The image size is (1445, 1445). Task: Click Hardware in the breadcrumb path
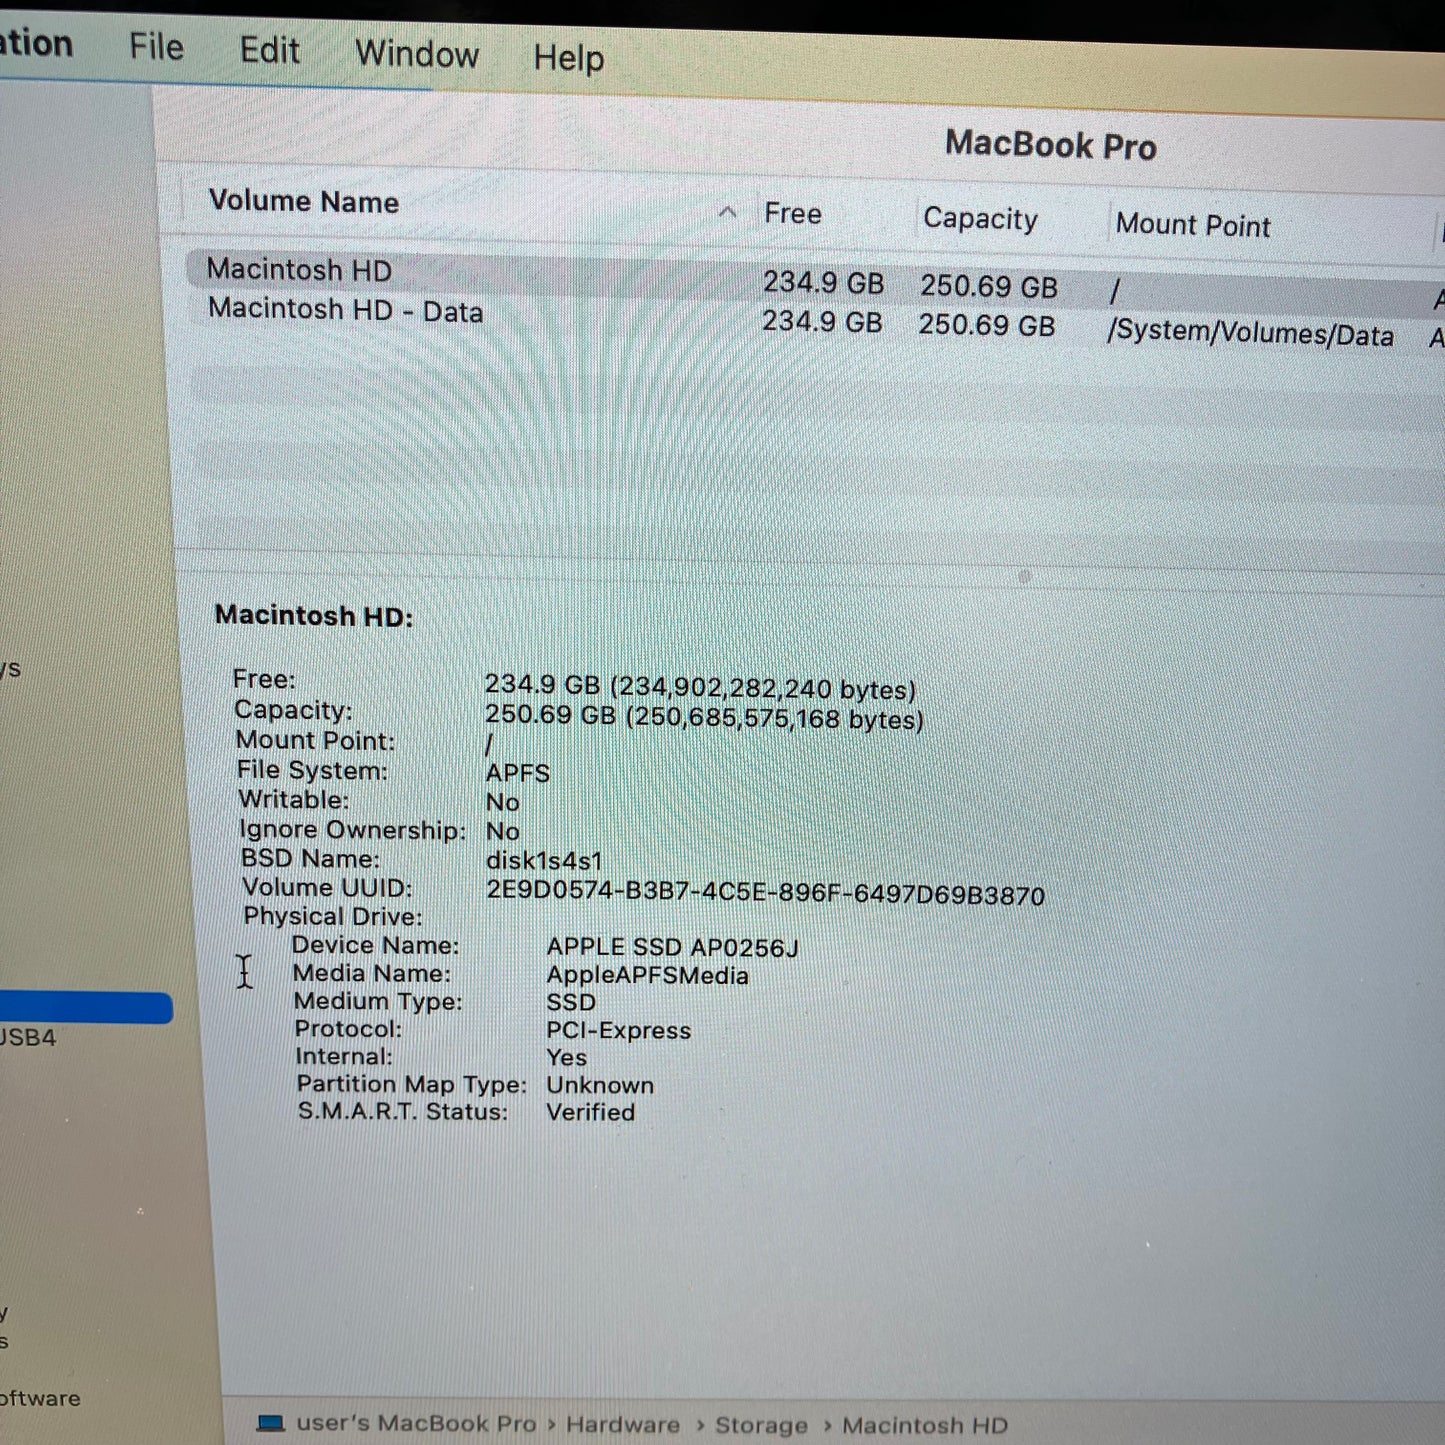click(623, 1424)
